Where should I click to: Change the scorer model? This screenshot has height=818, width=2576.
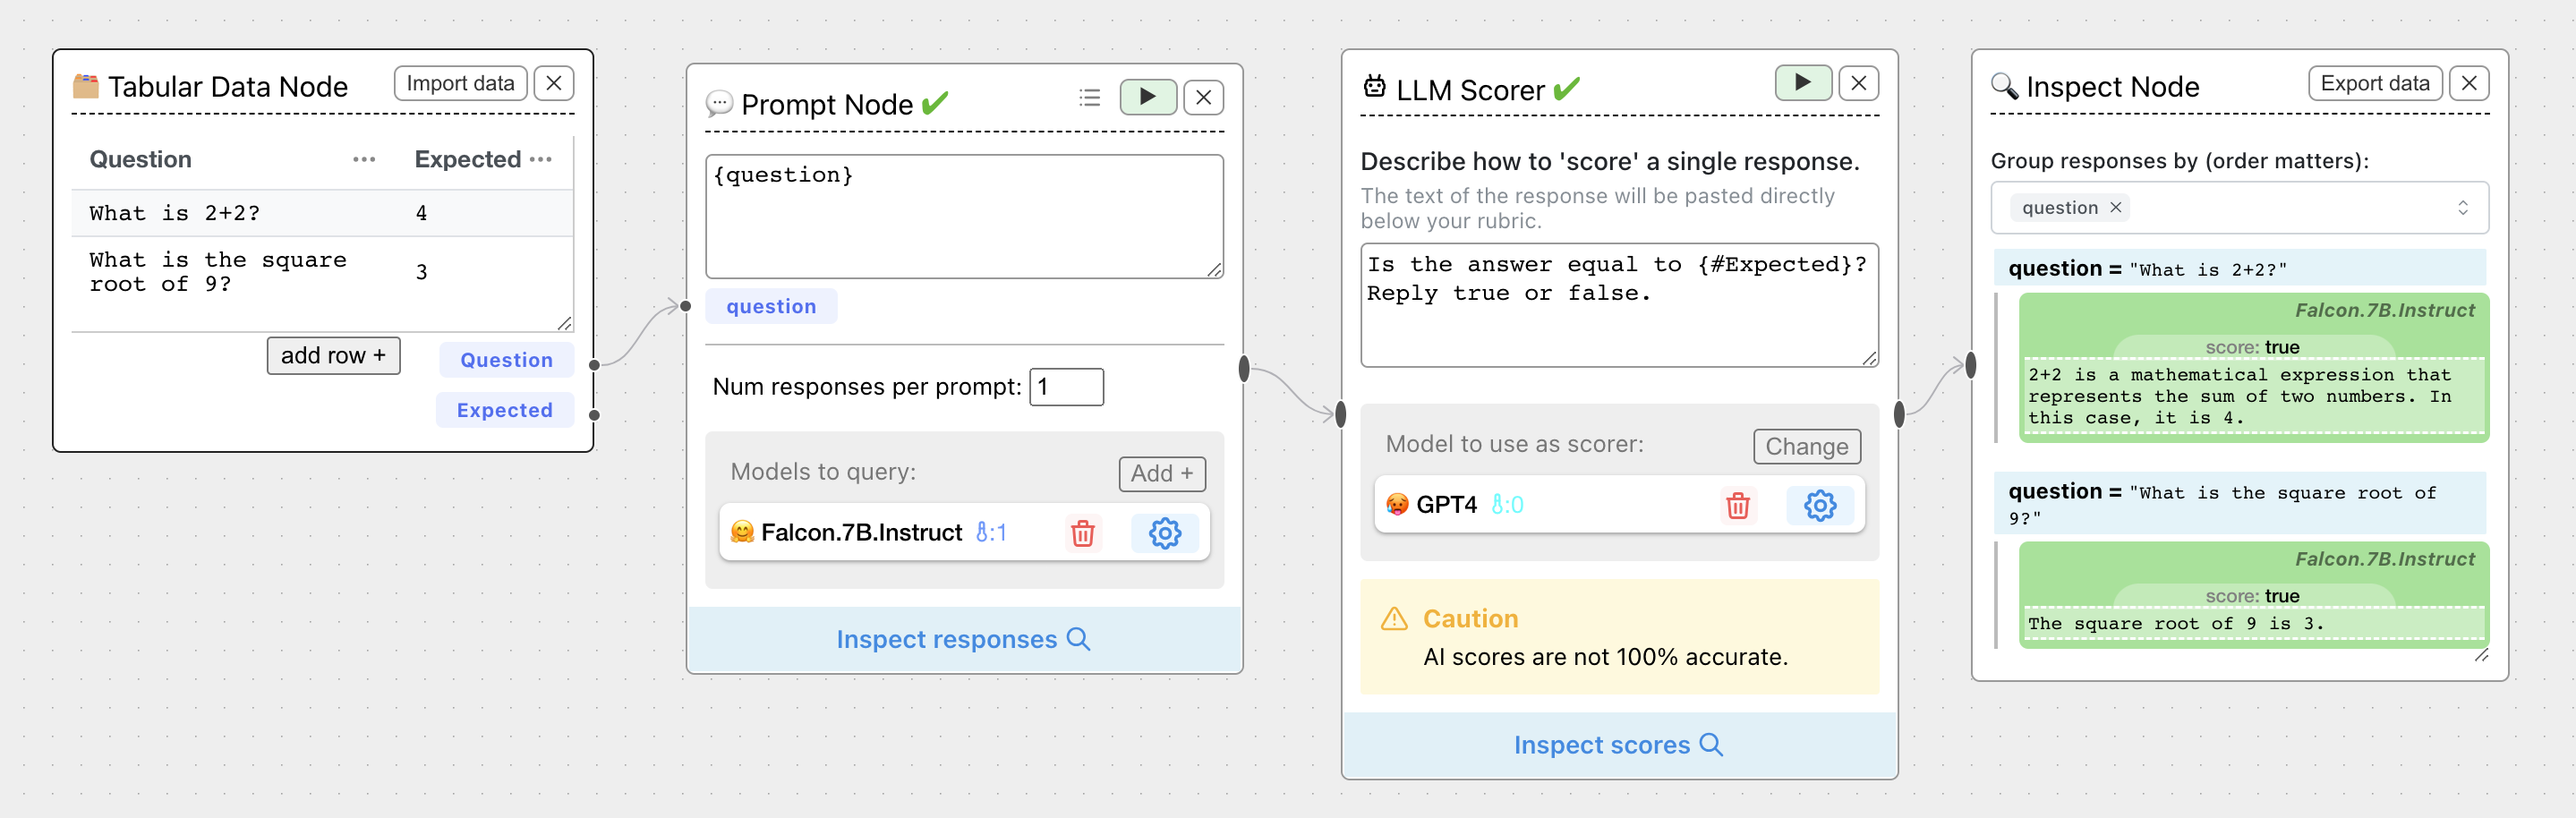click(x=1806, y=446)
